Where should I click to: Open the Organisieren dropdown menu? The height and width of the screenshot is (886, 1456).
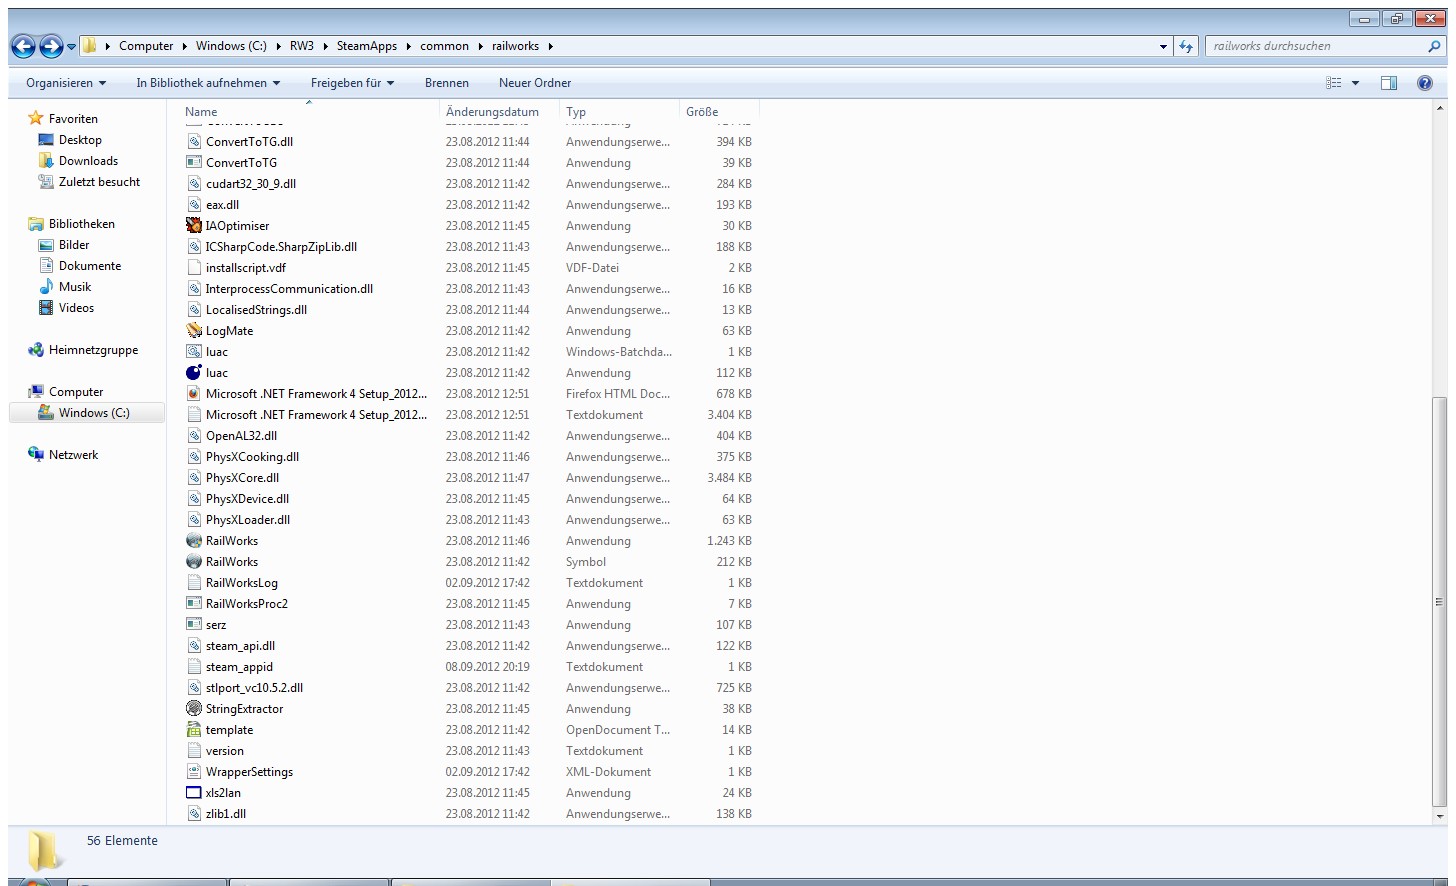click(66, 83)
